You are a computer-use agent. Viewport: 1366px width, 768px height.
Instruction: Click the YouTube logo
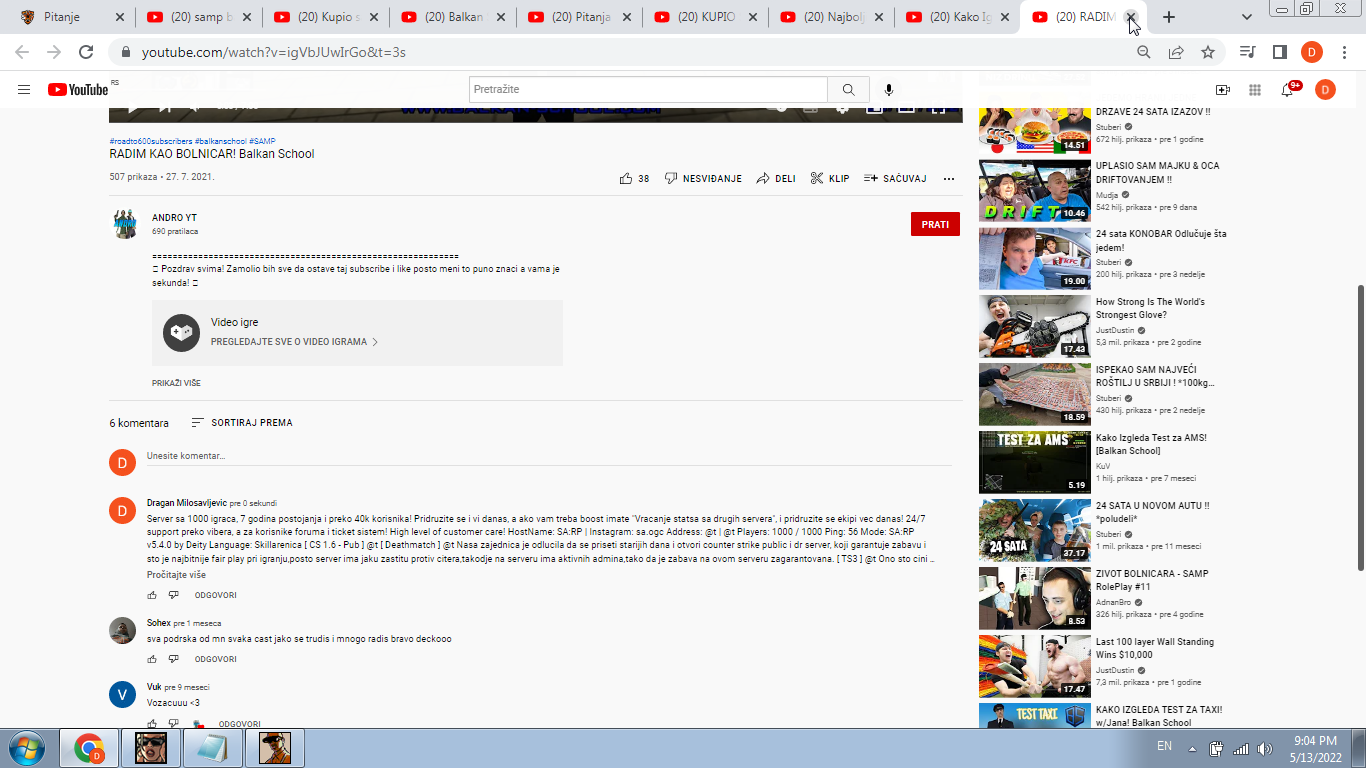(78, 90)
